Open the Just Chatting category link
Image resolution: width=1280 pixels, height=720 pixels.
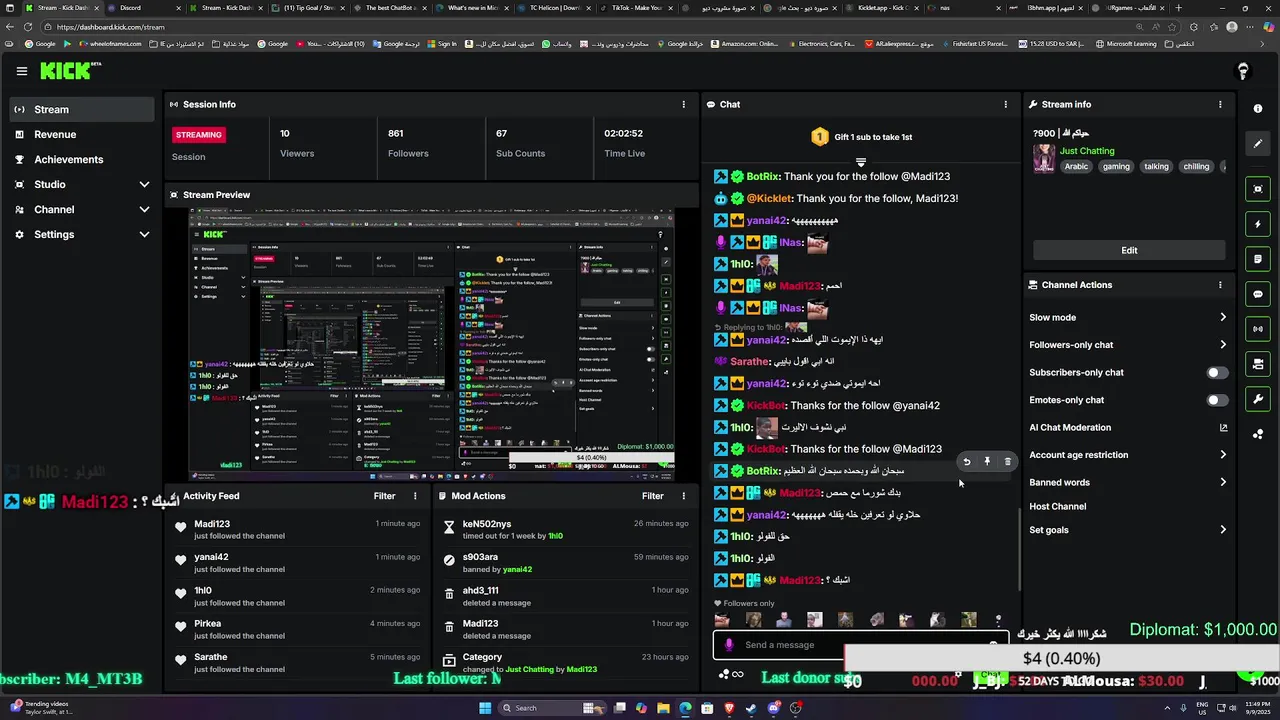(1087, 151)
